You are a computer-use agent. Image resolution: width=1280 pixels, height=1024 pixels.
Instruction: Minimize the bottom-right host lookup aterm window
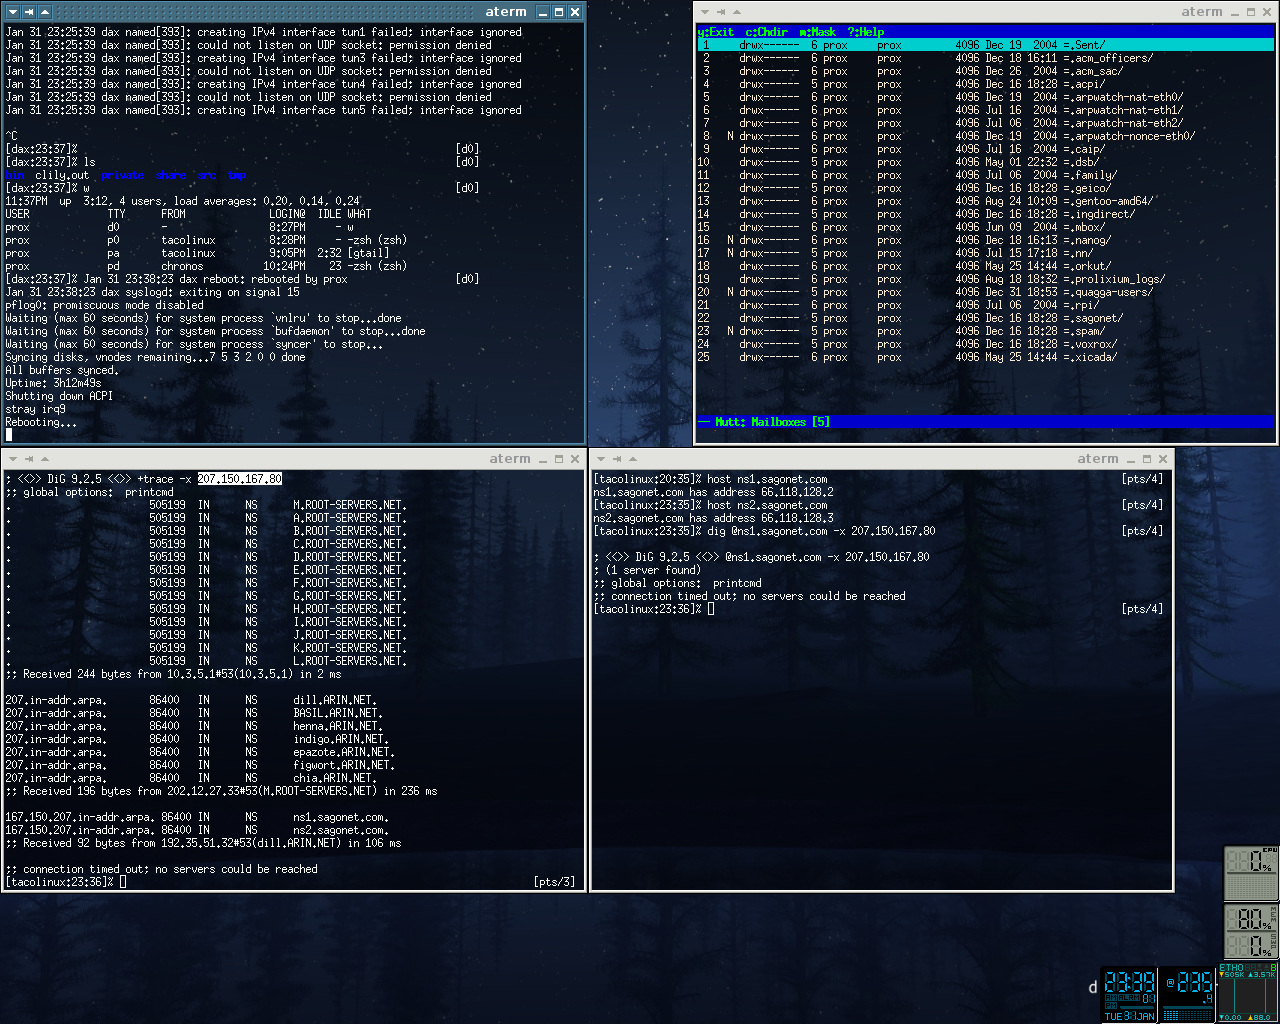(x=1130, y=459)
